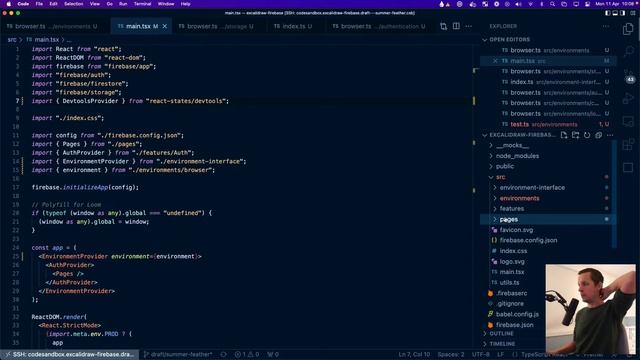Click the draft/summer-feather branch indicator
The width and height of the screenshot is (640, 360).
[x=178, y=354]
